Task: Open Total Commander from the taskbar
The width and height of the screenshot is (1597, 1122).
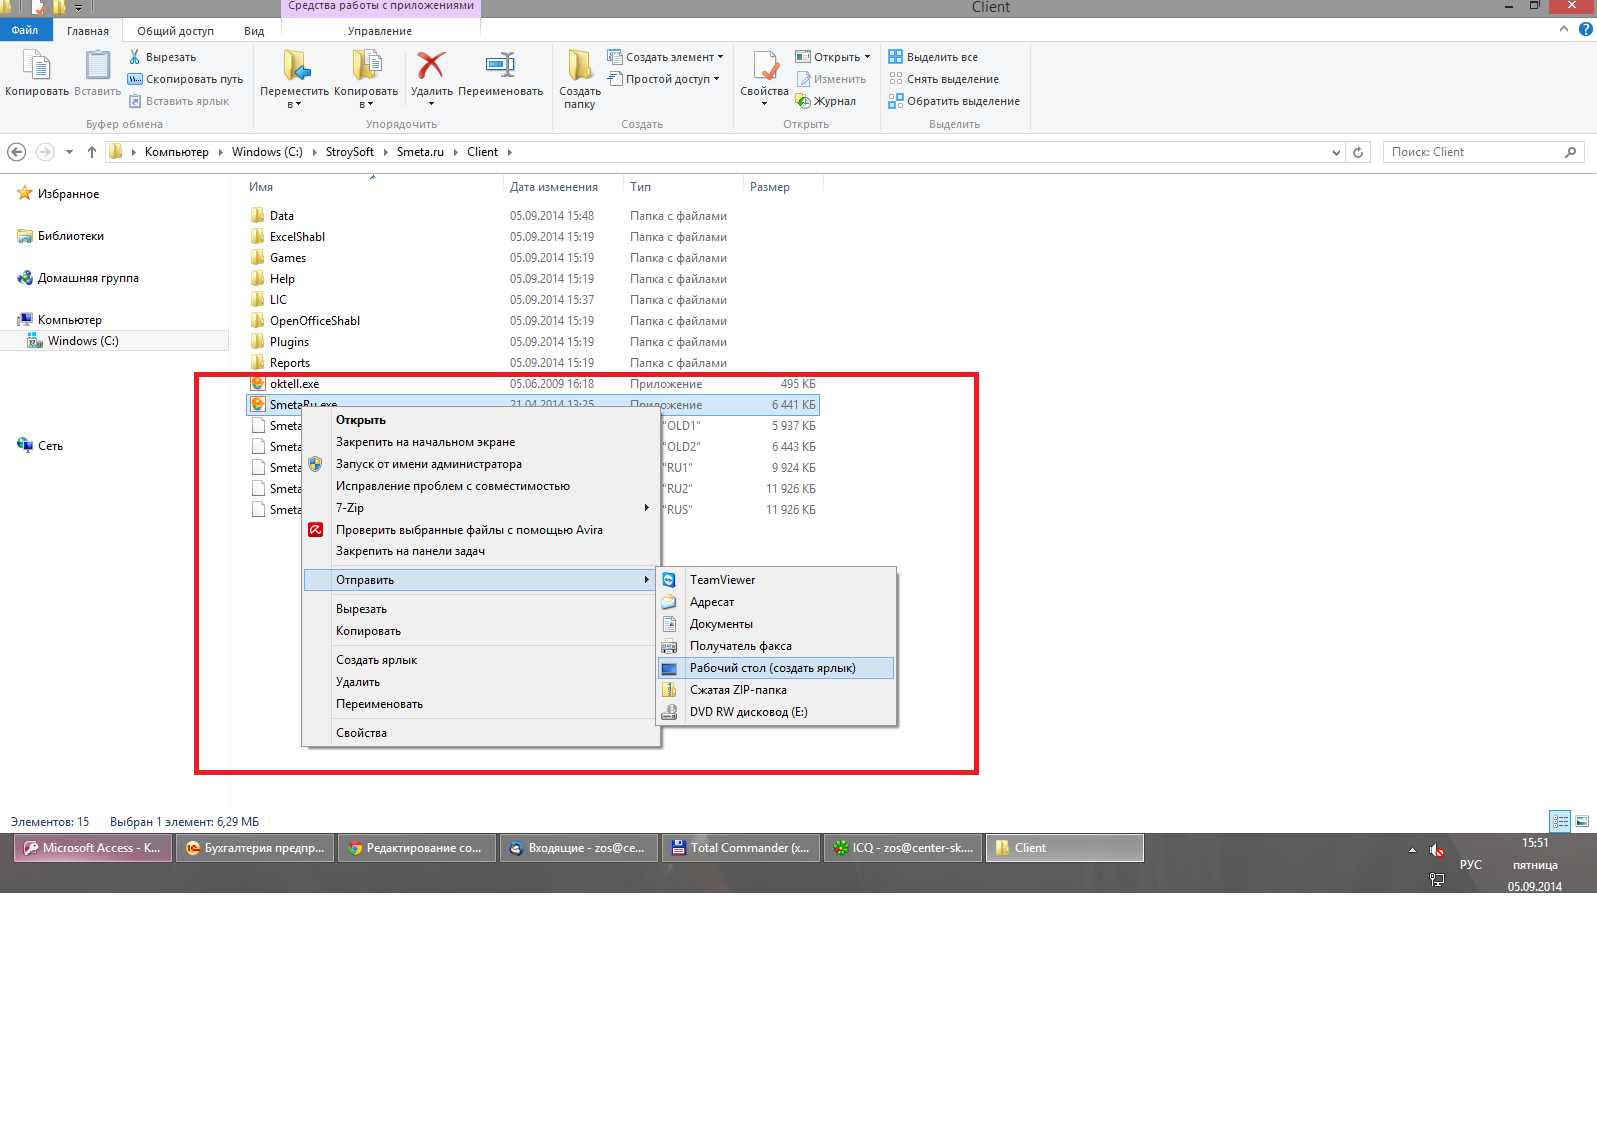Action: tap(741, 848)
